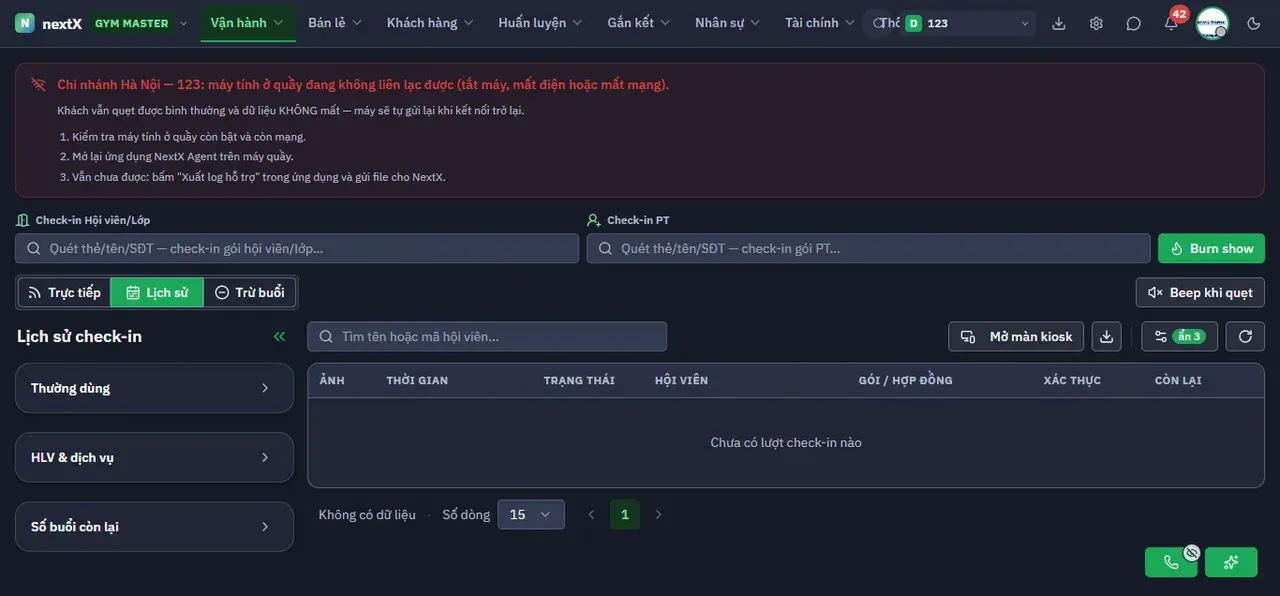Open the Nhân sự menu
This screenshot has width=1280, height=596.
728,23
